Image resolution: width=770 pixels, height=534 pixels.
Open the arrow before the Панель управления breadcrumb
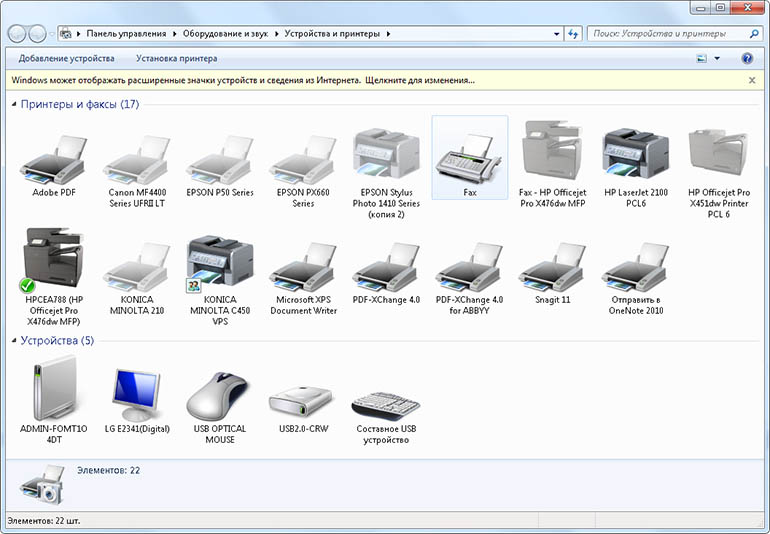click(x=79, y=34)
